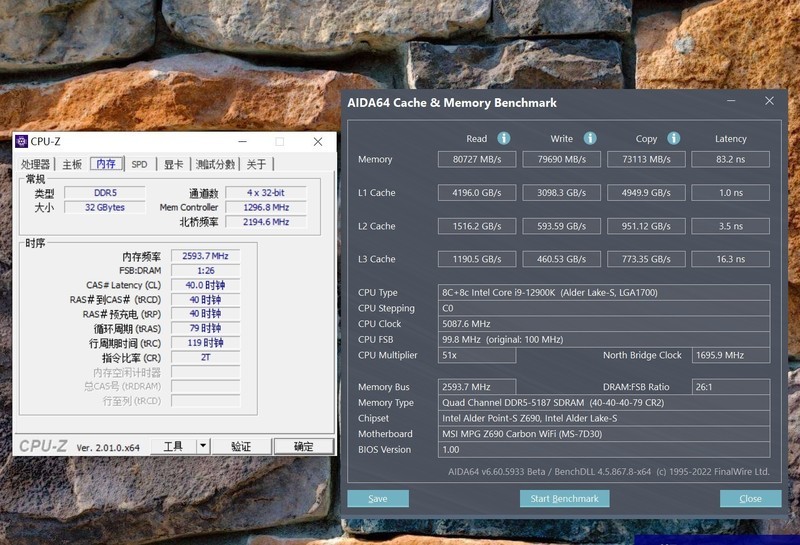800x545 pixels.
Task: Switch to the 测试分数 tab in CPU-Z
Action: click(x=216, y=164)
